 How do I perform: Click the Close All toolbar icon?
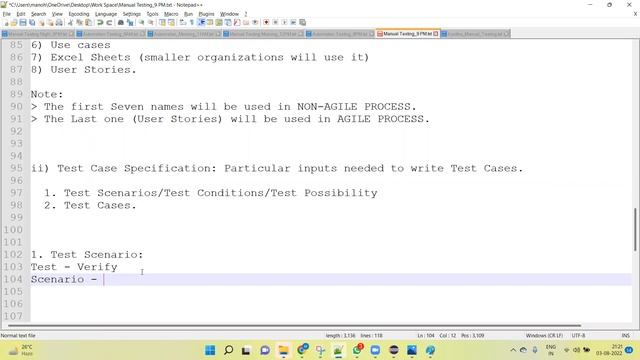(50, 22)
